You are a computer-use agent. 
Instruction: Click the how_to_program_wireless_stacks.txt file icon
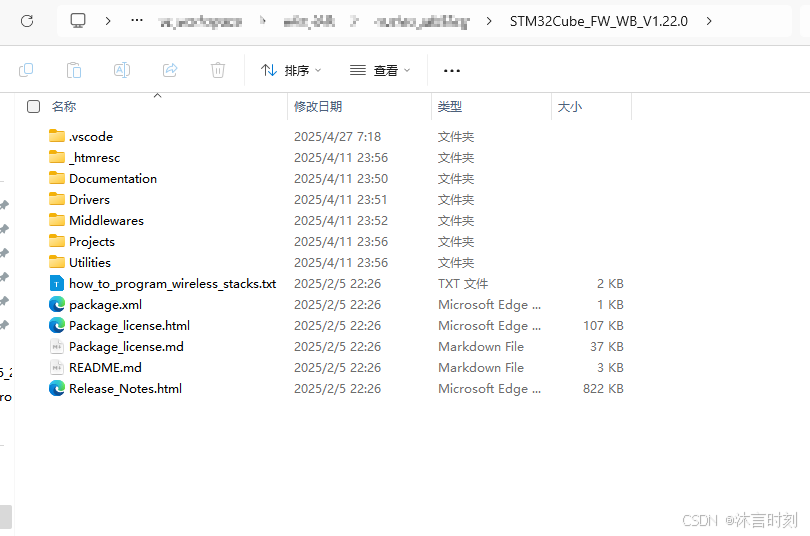tap(57, 283)
